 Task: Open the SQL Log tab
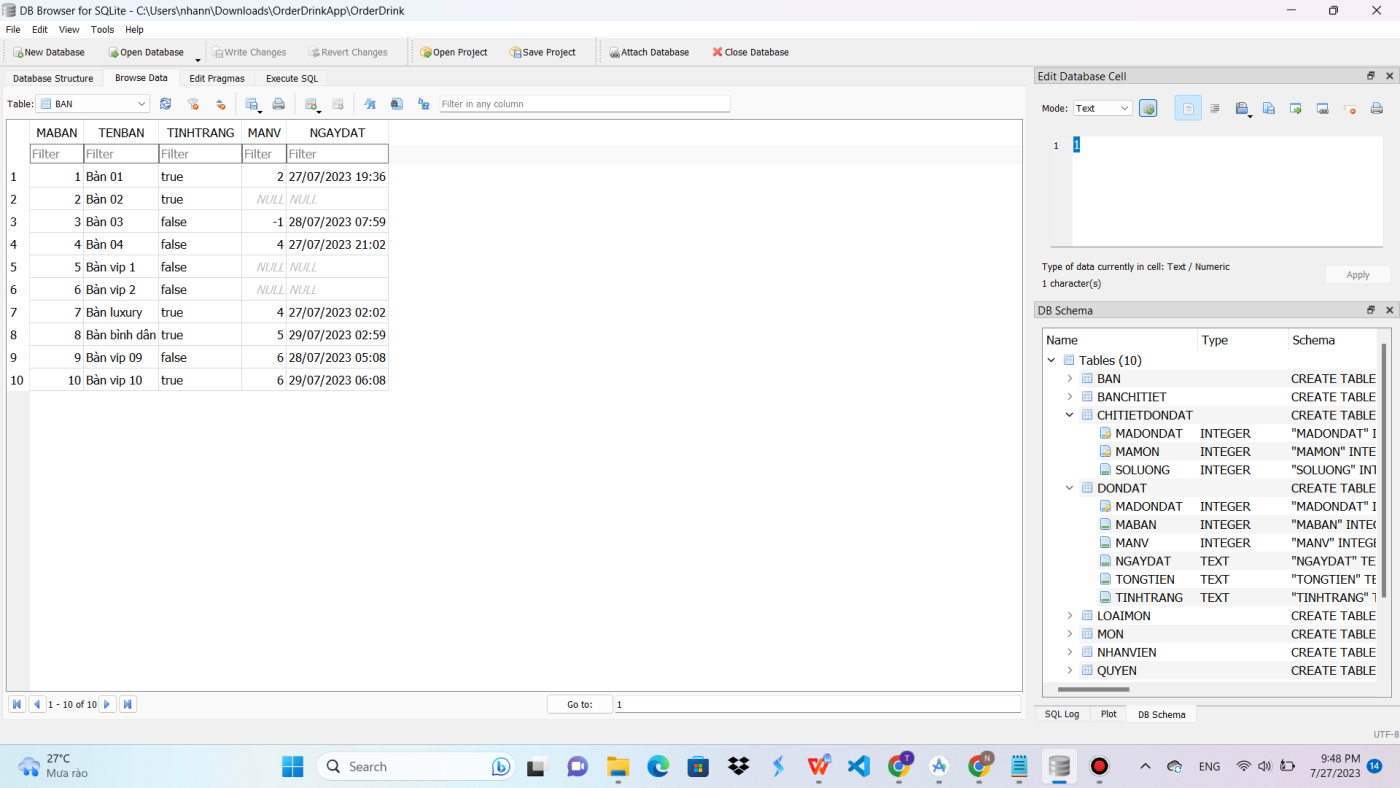(x=1062, y=714)
